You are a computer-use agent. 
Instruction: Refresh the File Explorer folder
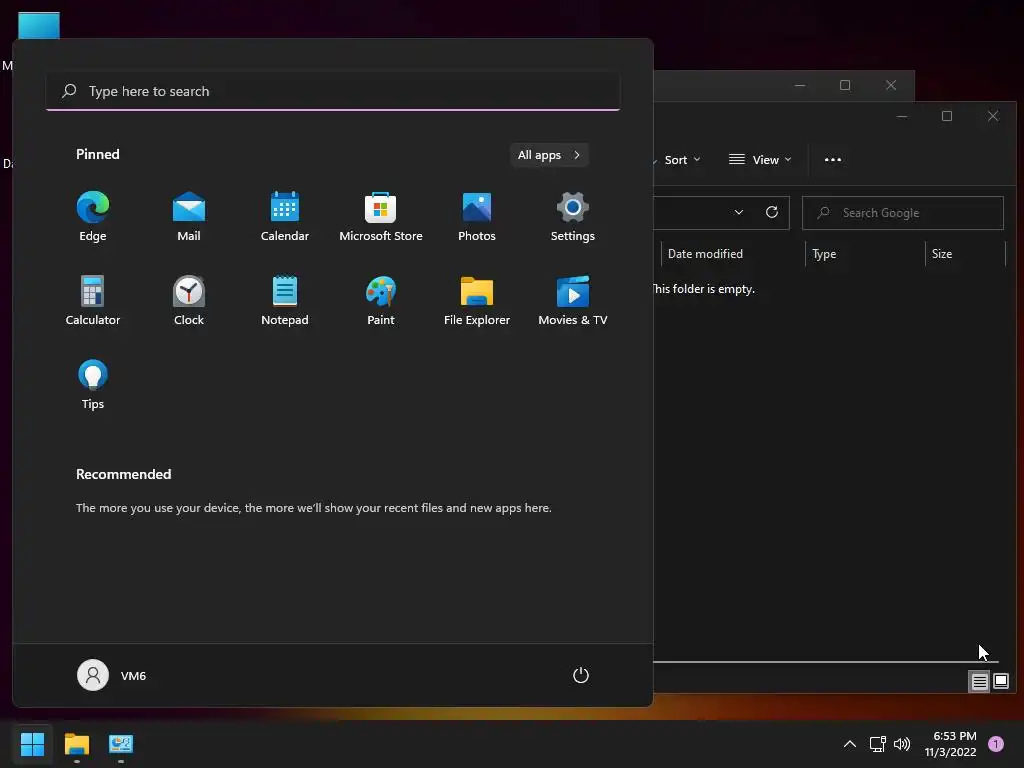pos(772,213)
